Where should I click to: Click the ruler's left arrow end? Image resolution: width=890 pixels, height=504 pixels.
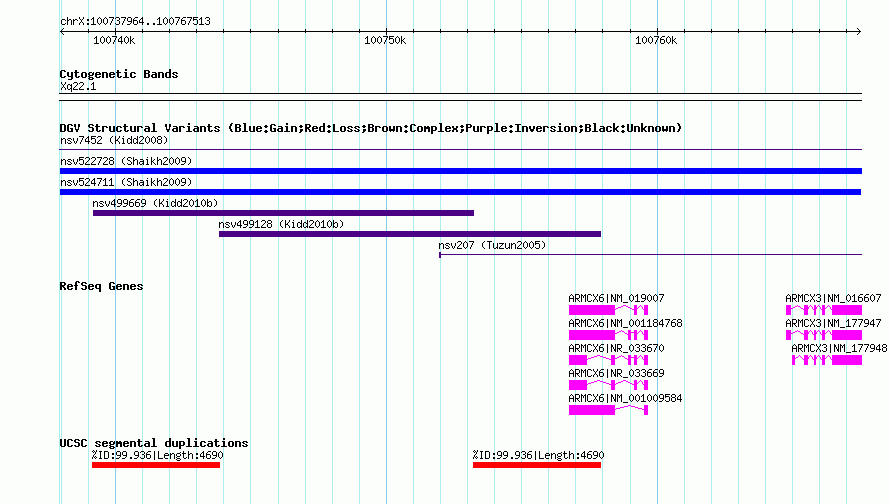(x=62, y=31)
